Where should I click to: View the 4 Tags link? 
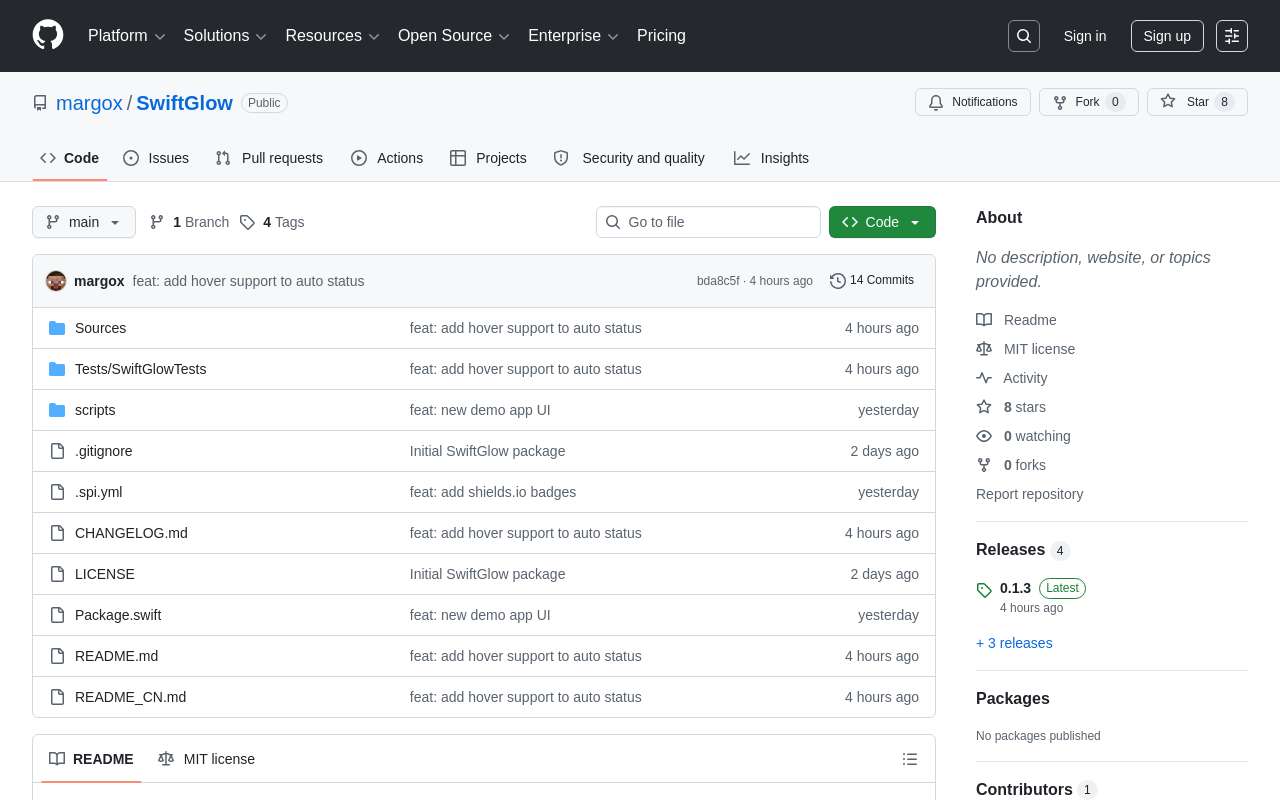272,222
